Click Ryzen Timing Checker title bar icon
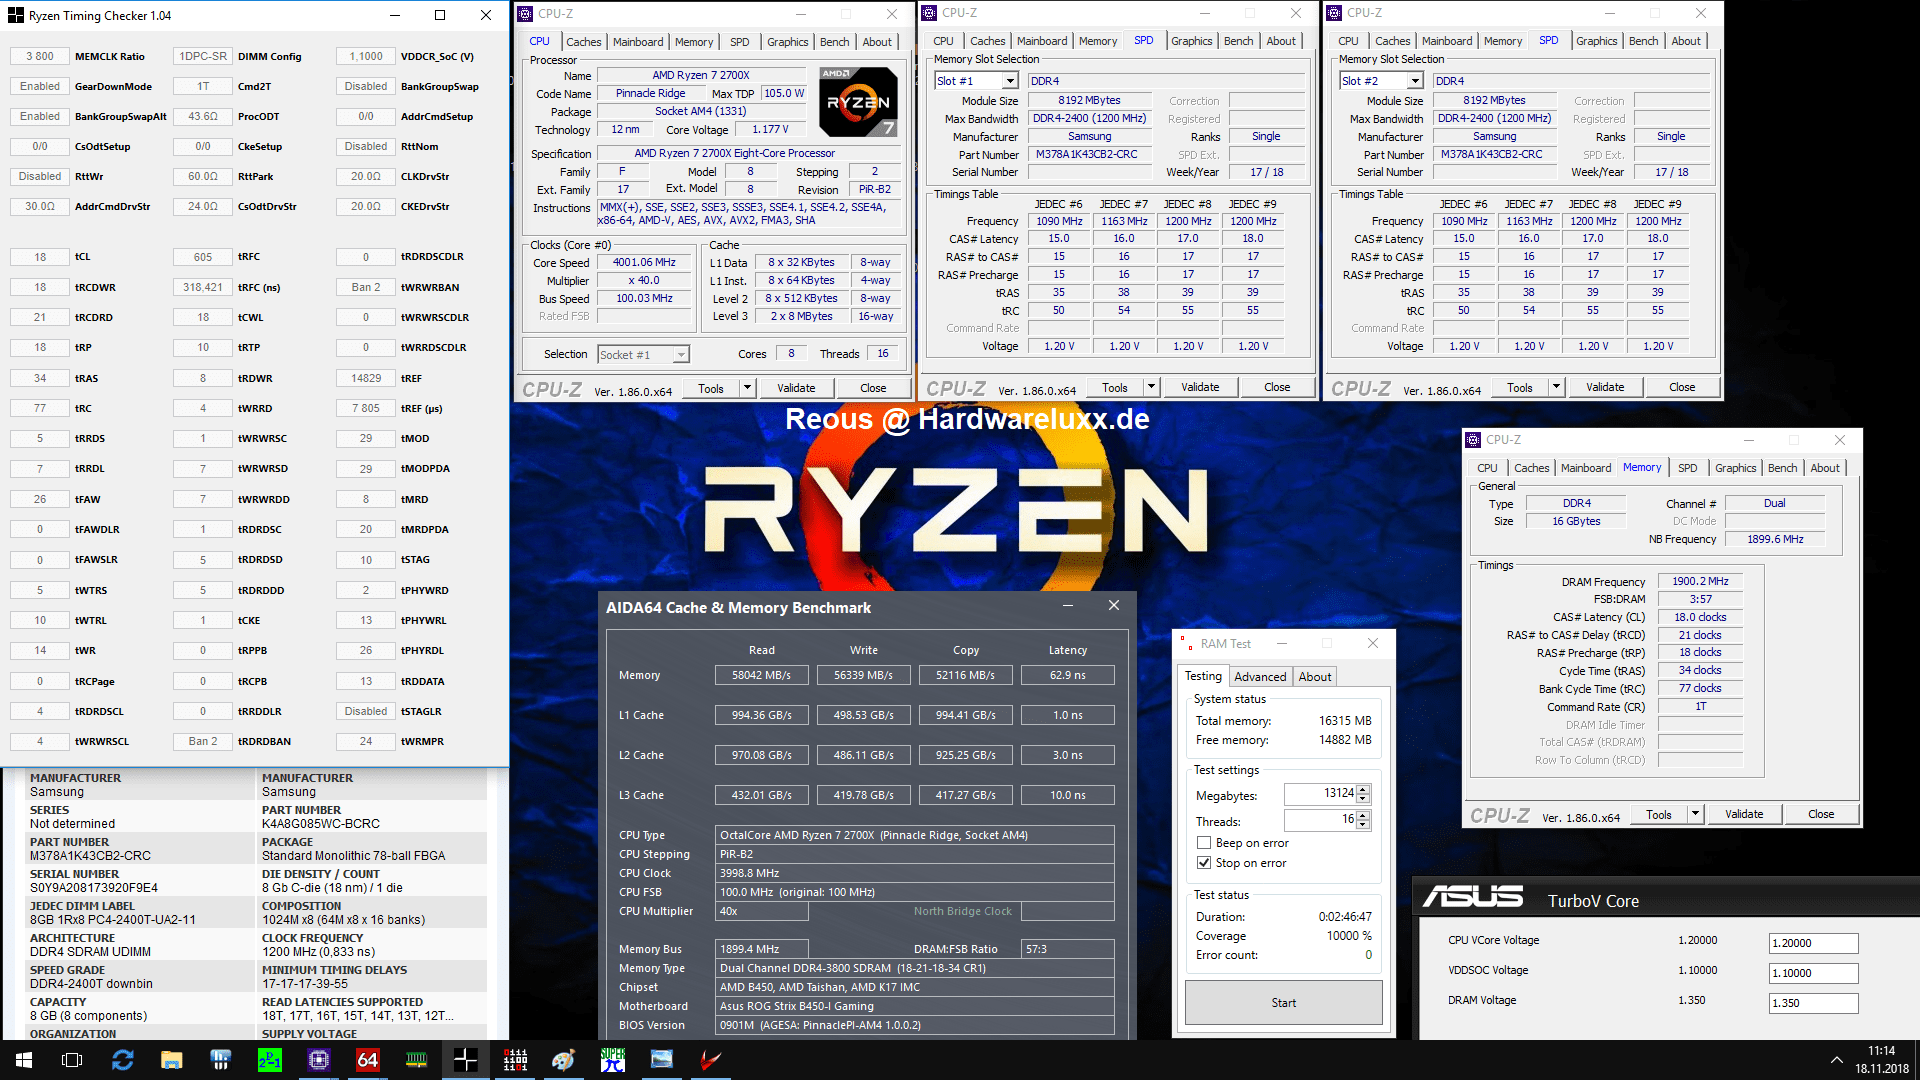This screenshot has width=1920, height=1080. [15, 15]
